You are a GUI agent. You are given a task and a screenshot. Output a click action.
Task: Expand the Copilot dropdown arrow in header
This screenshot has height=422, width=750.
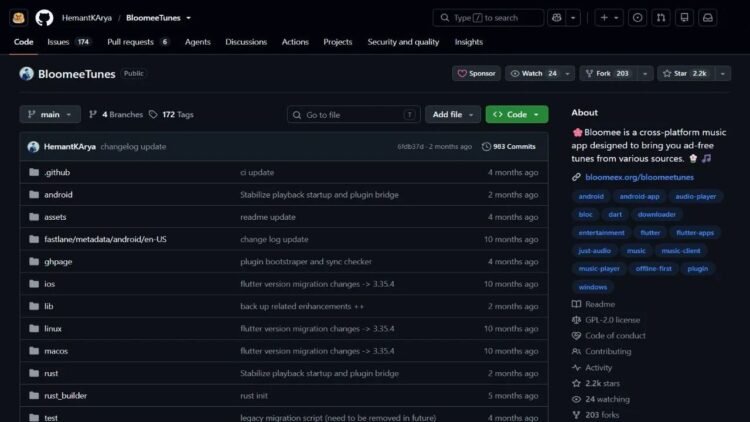pos(573,18)
